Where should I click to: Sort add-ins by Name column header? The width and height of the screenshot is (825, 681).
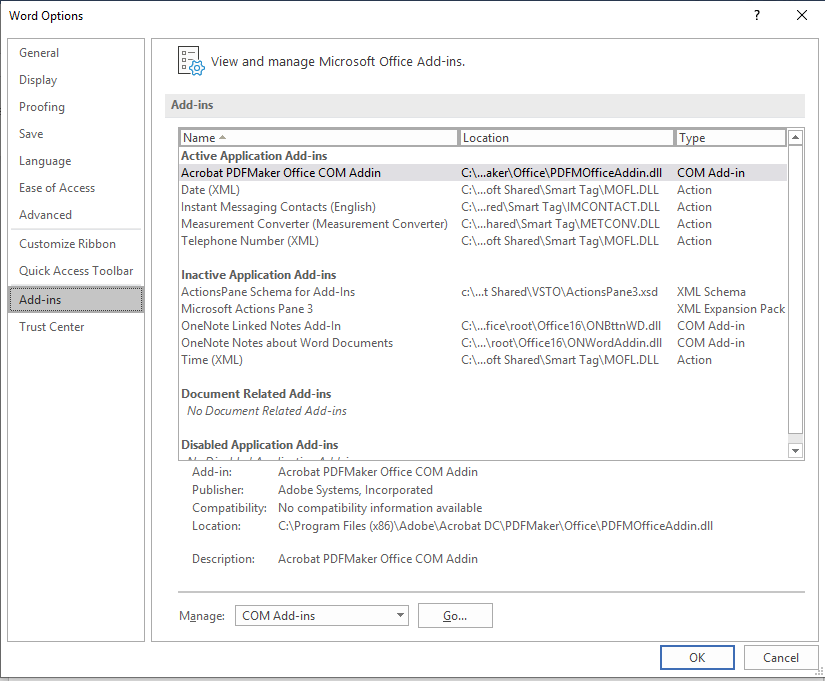318,138
